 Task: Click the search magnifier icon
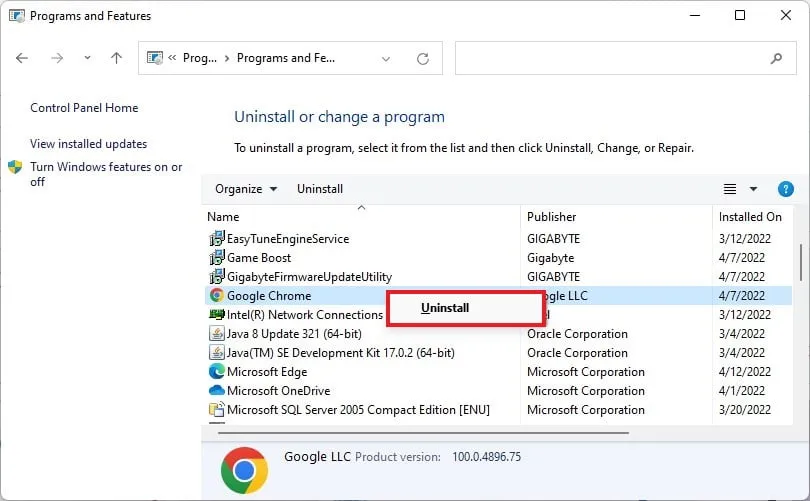(x=776, y=58)
